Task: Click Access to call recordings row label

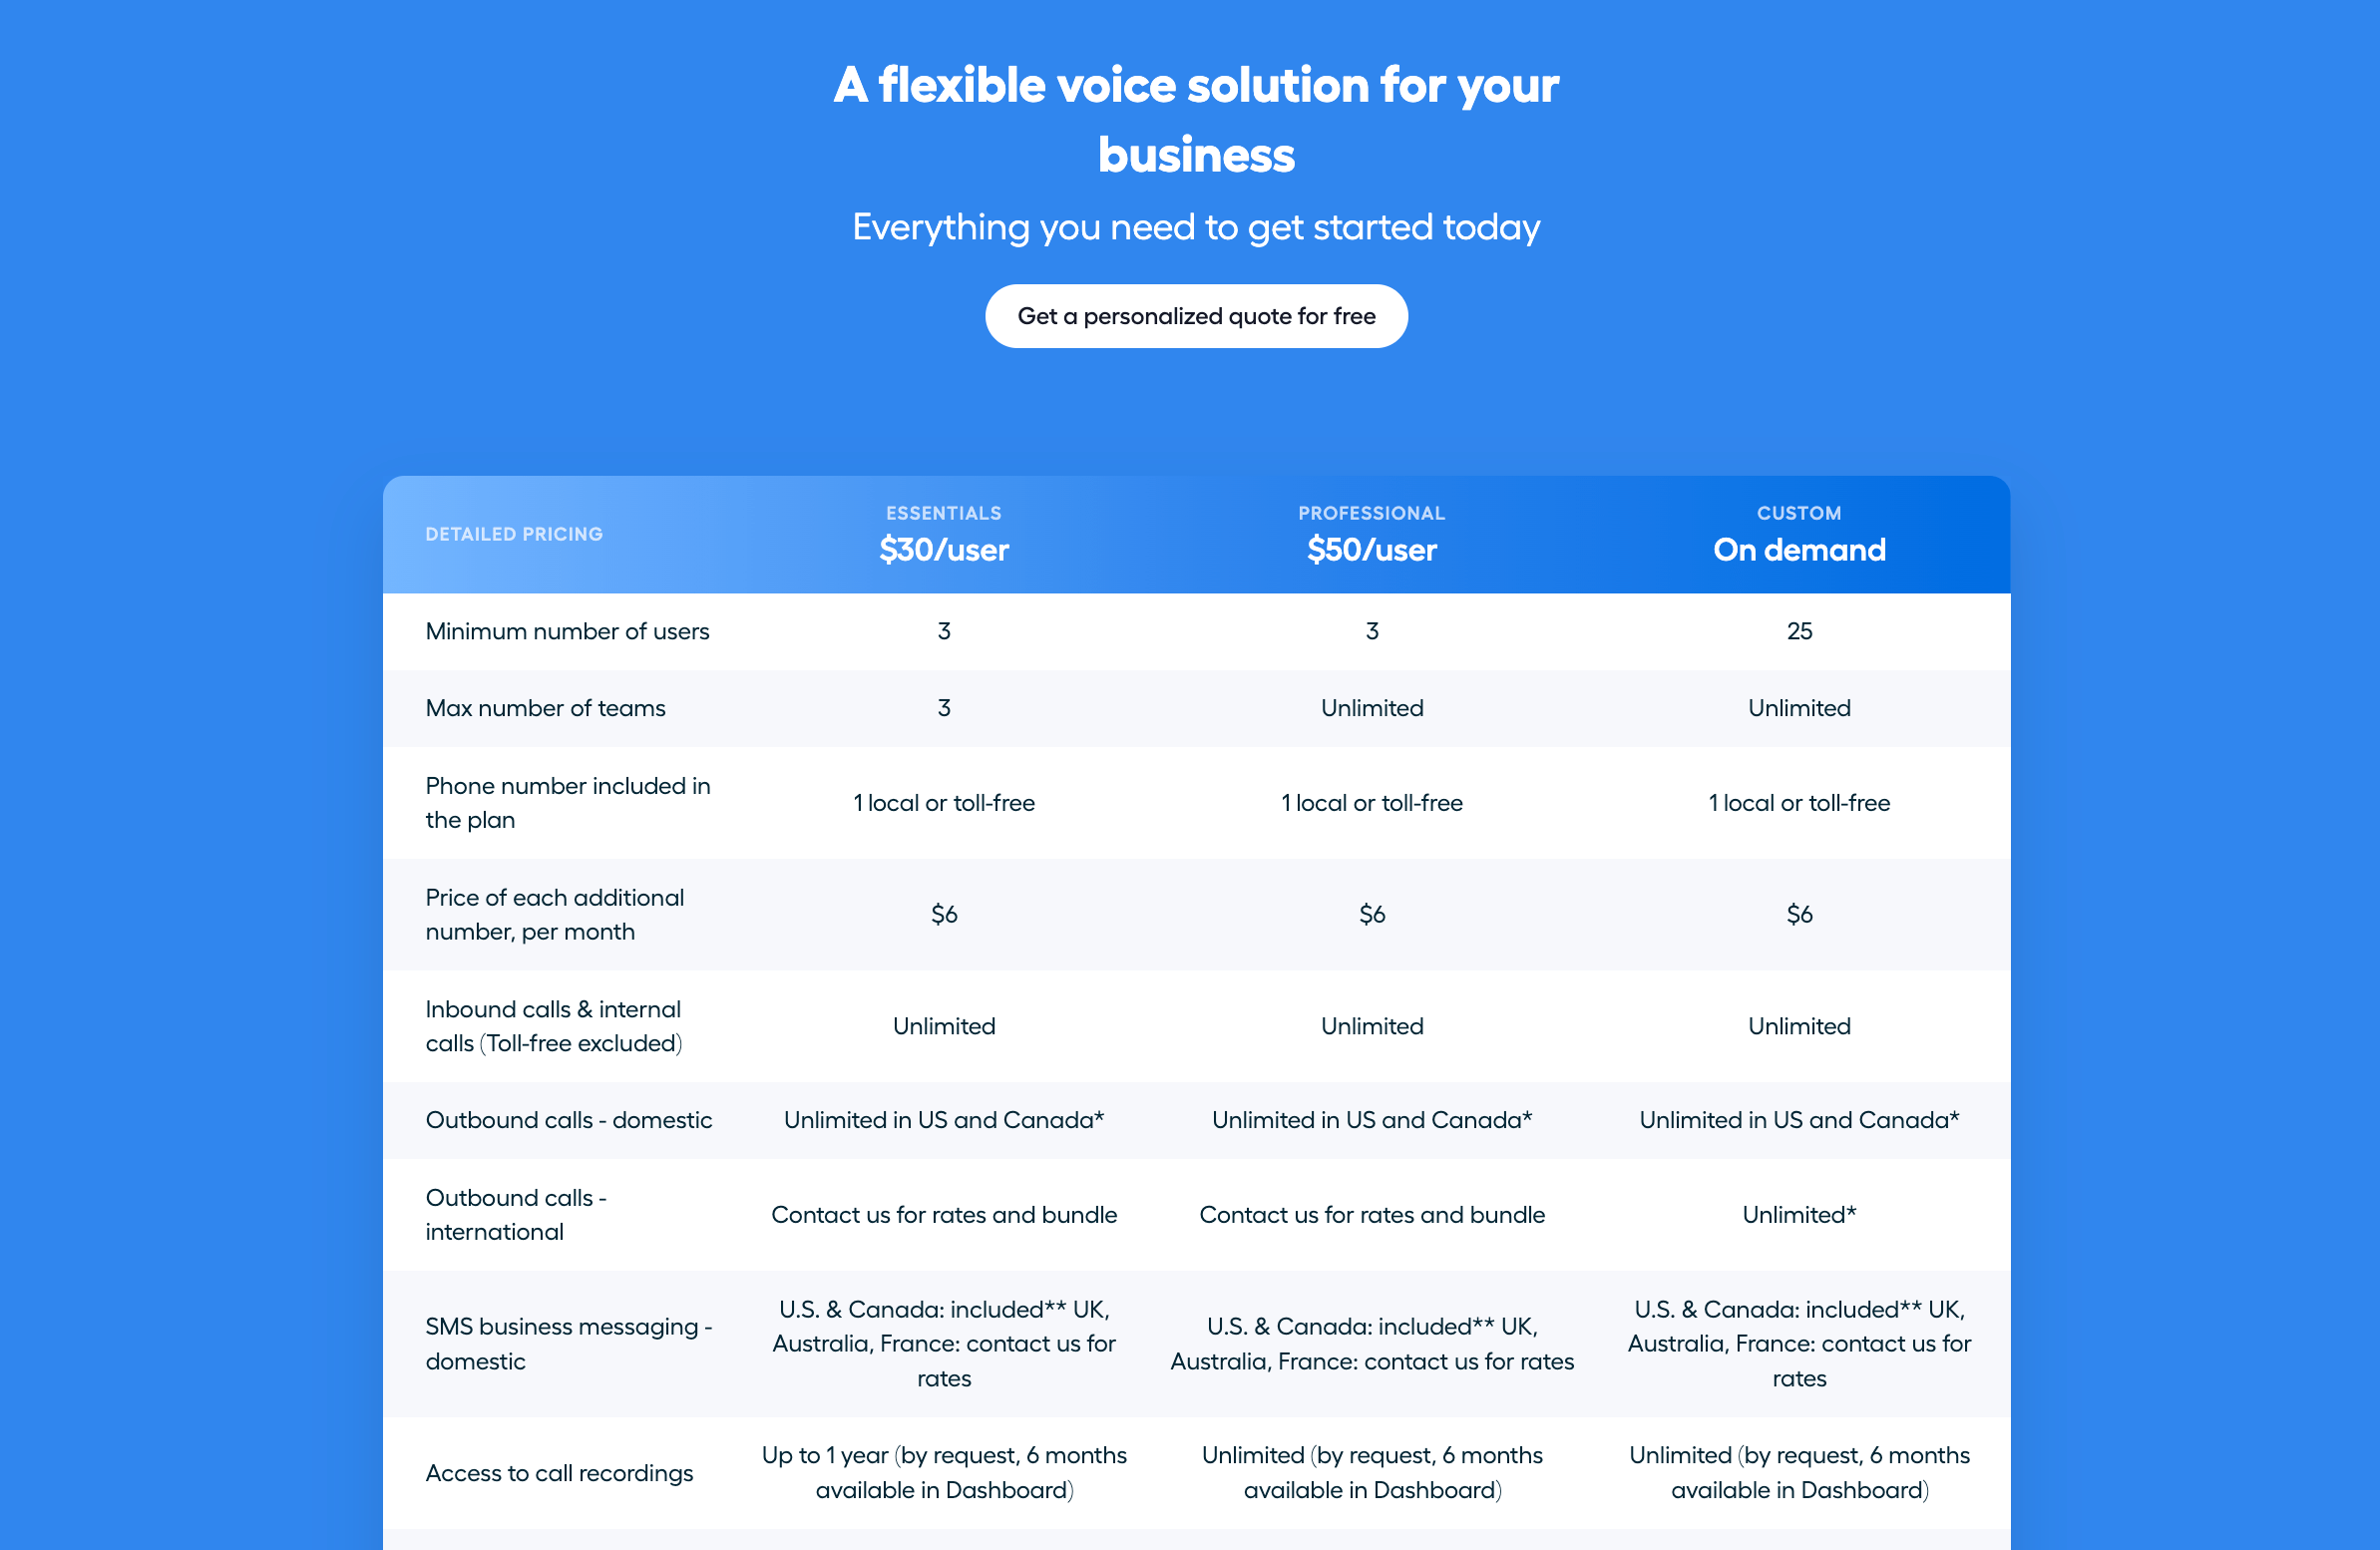Action: tap(560, 1472)
